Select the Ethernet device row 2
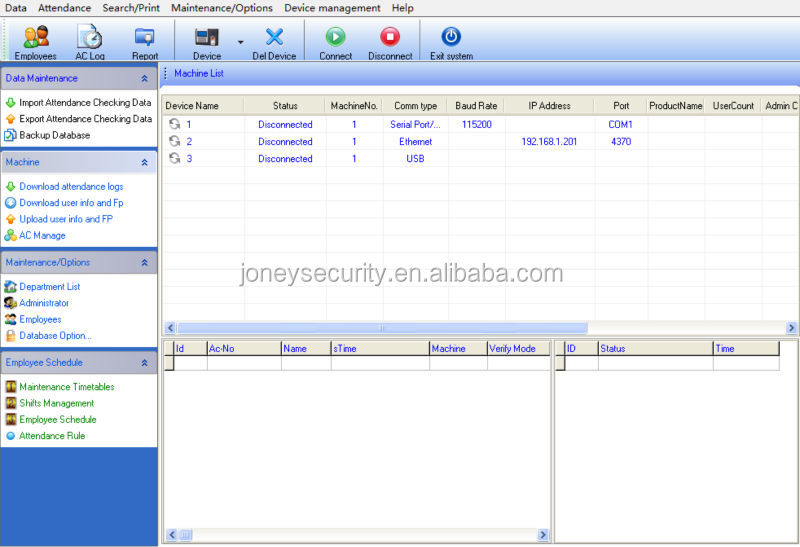This screenshot has width=800, height=547. (415, 142)
